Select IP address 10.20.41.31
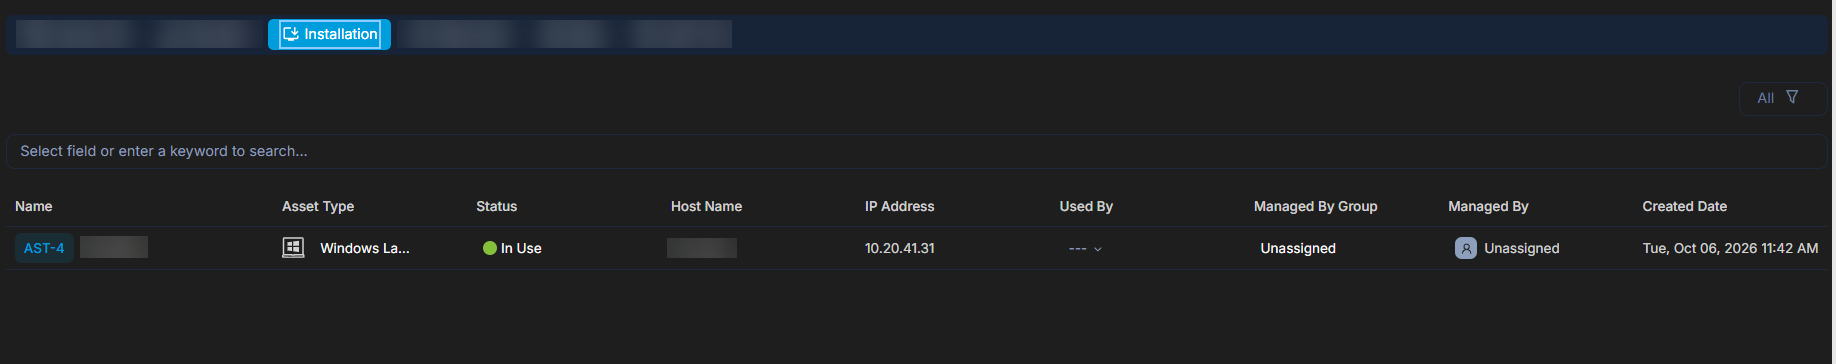The width and height of the screenshot is (1836, 364). tap(900, 248)
